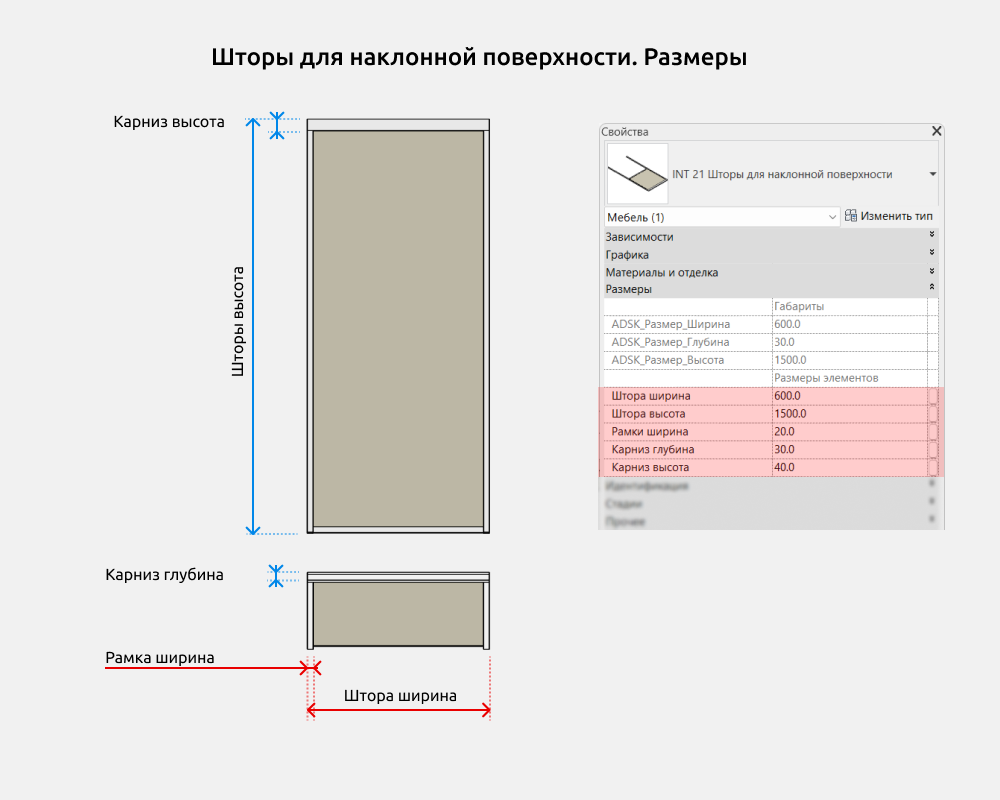
Task: Expand the Графика section
Action: (x=931, y=253)
